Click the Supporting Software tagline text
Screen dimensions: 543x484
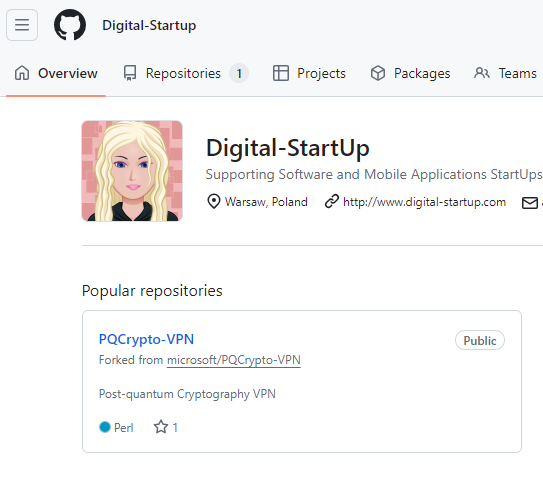[x=374, y=174]
